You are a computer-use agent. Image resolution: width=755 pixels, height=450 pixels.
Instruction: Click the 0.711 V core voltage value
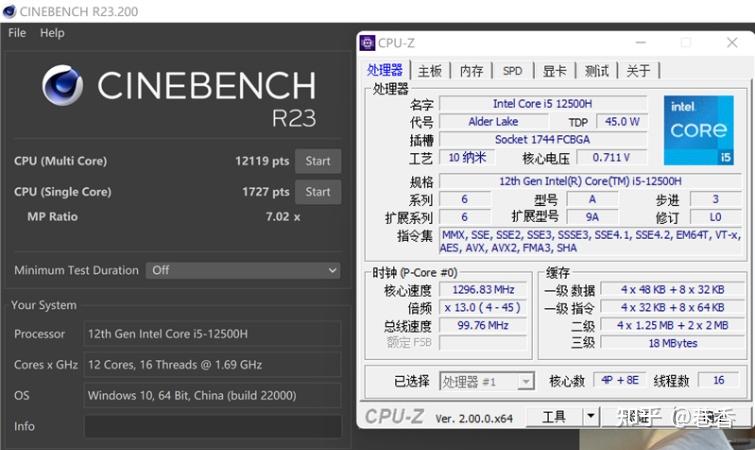(x=611, y=158)
